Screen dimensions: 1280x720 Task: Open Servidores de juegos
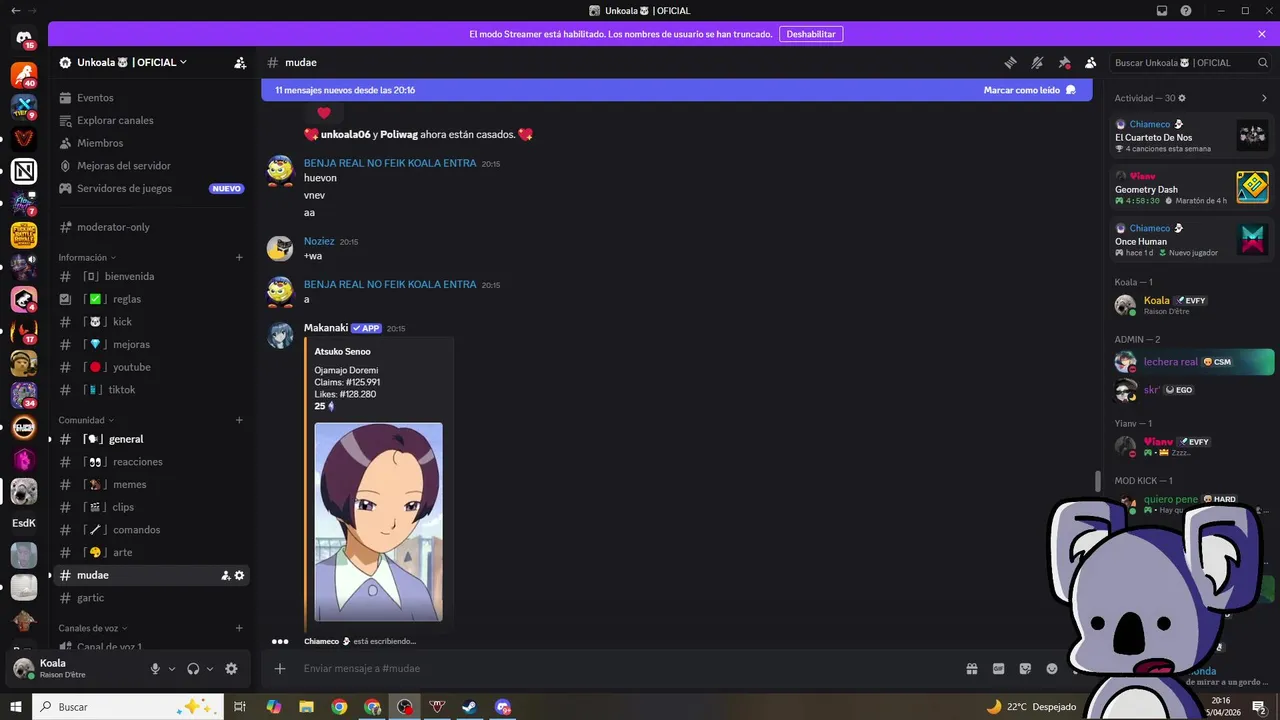[x=150, y=188]
